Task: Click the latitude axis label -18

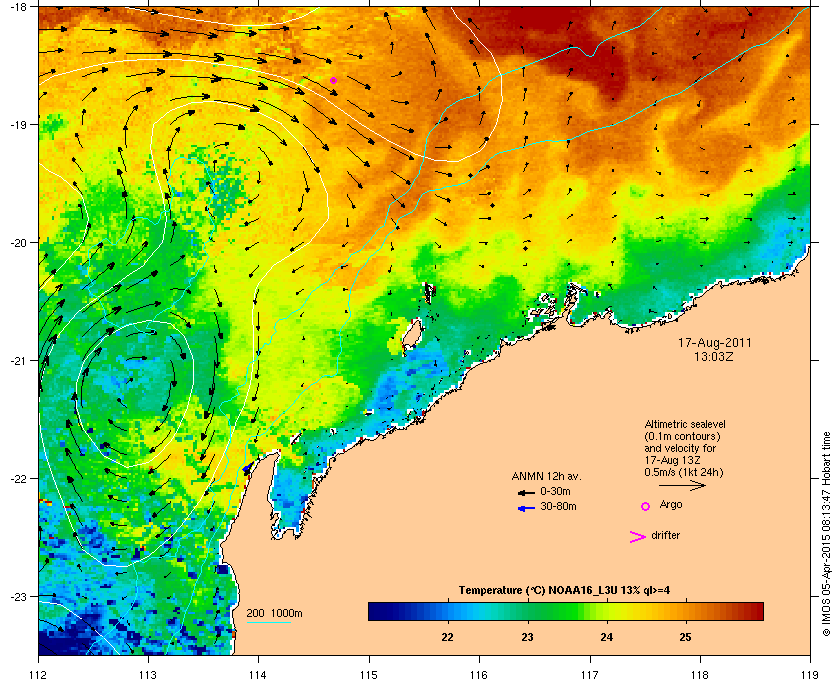Action: pos(17,6)
